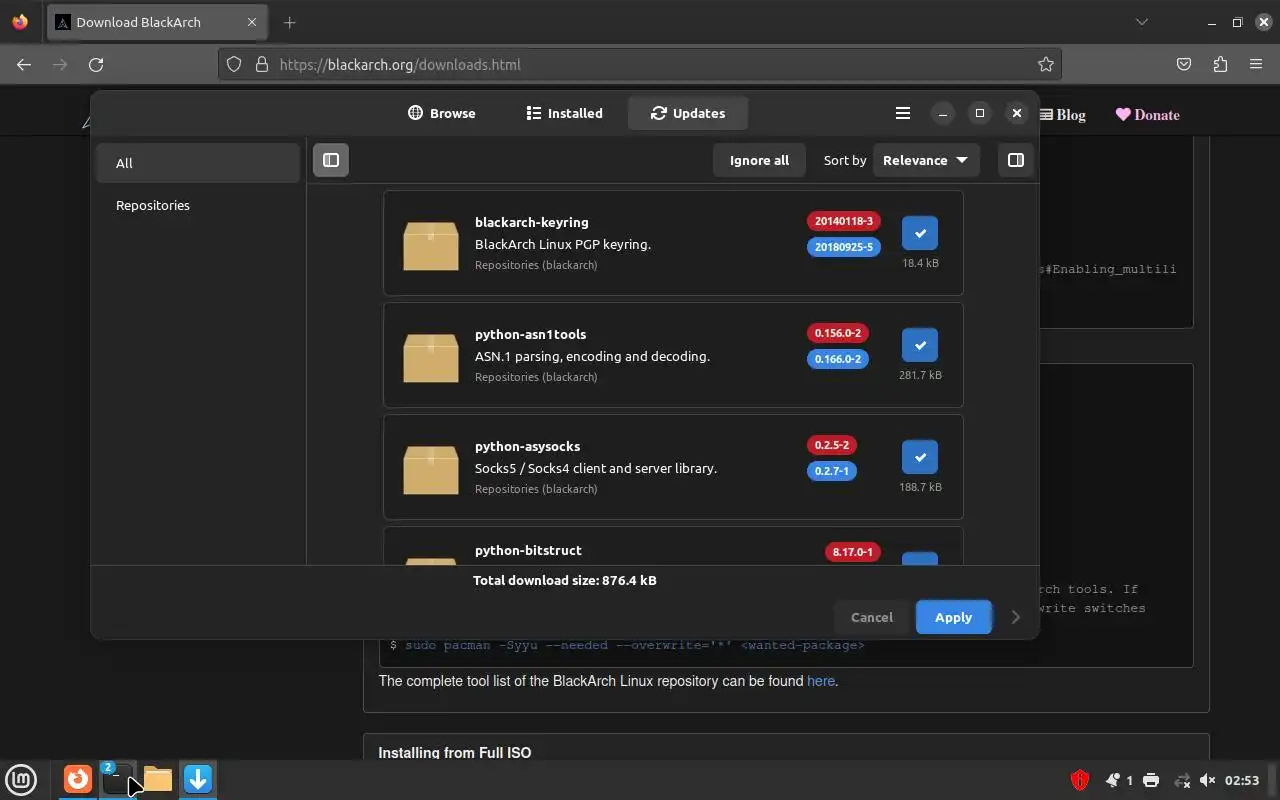
Task: Switch to the Installed tab
Action: tap(565, 113)
